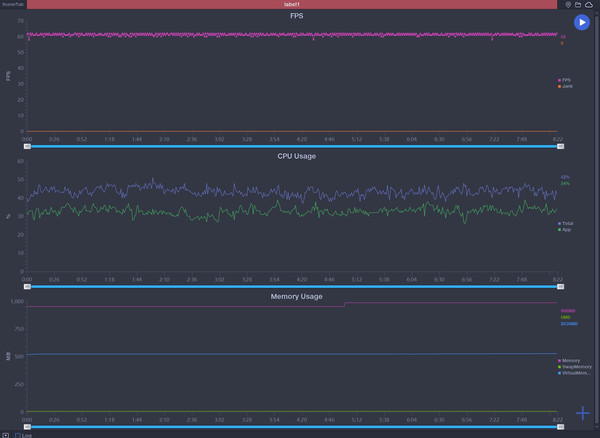Click the purple memory line step near 5:00

[x=345, y=304]
